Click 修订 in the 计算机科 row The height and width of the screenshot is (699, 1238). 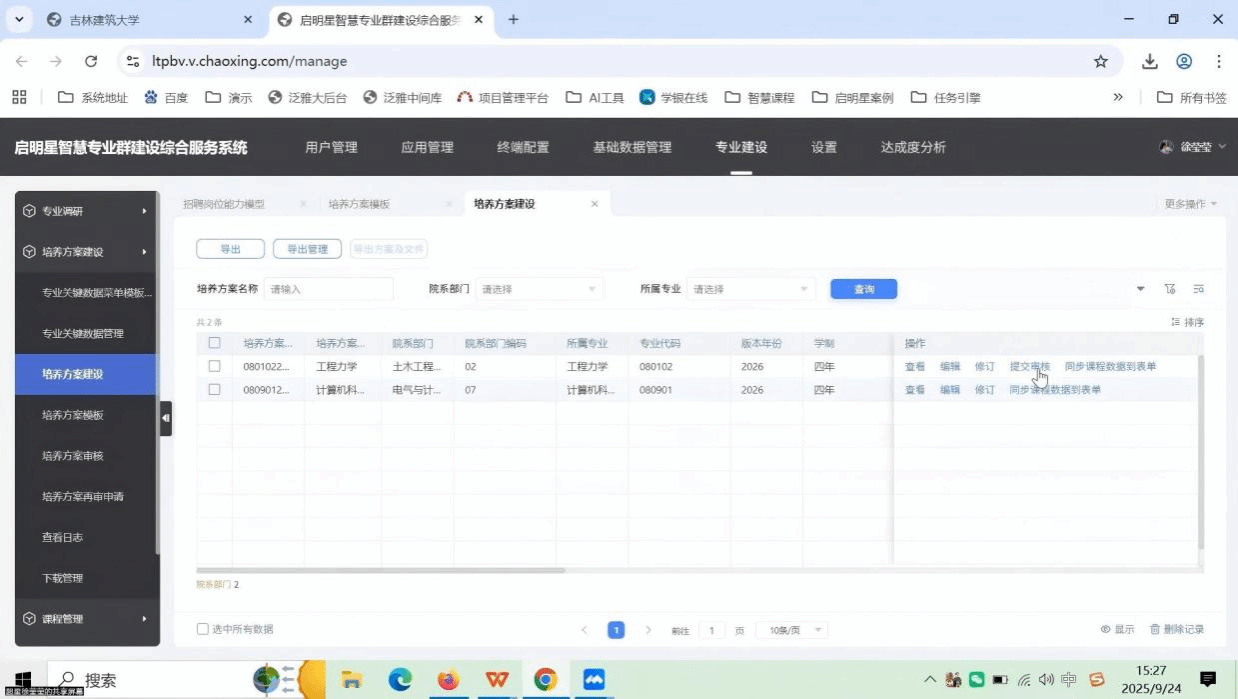tap(985, 390)
